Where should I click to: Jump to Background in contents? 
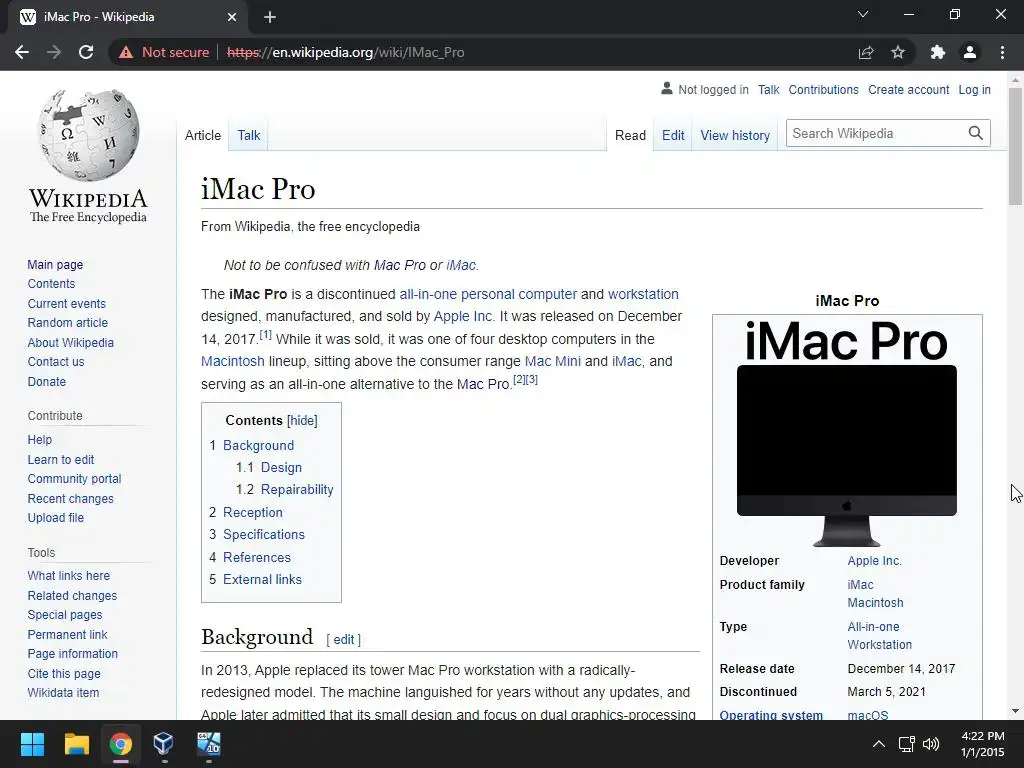[x=259, y=445]
